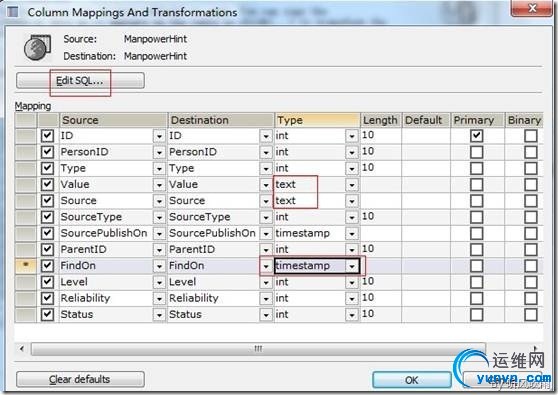Uncheck Primary checkbox for ID row

(477, 136)
